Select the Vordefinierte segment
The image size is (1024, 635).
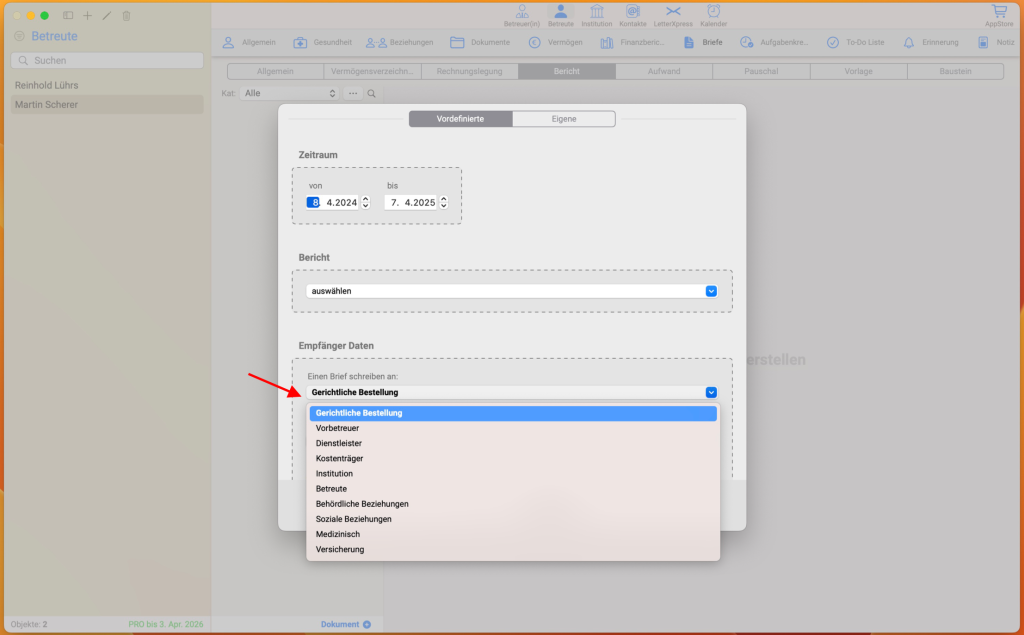460,119
